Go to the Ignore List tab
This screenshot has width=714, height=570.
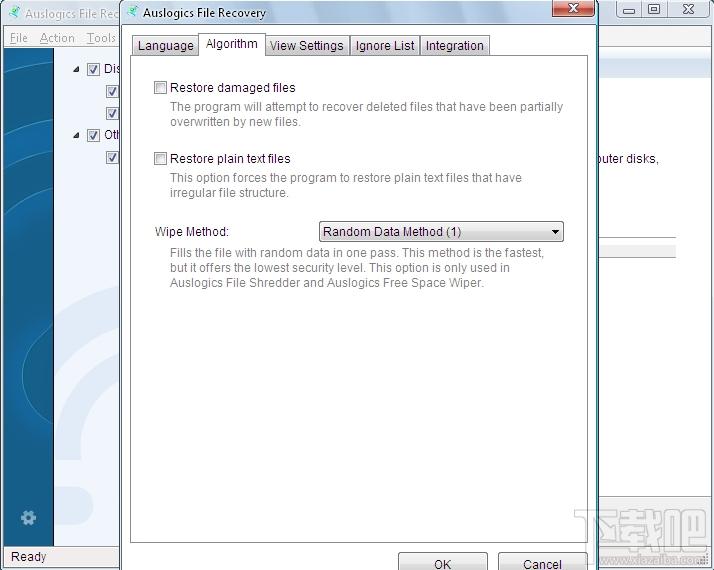tap(385, 46)
